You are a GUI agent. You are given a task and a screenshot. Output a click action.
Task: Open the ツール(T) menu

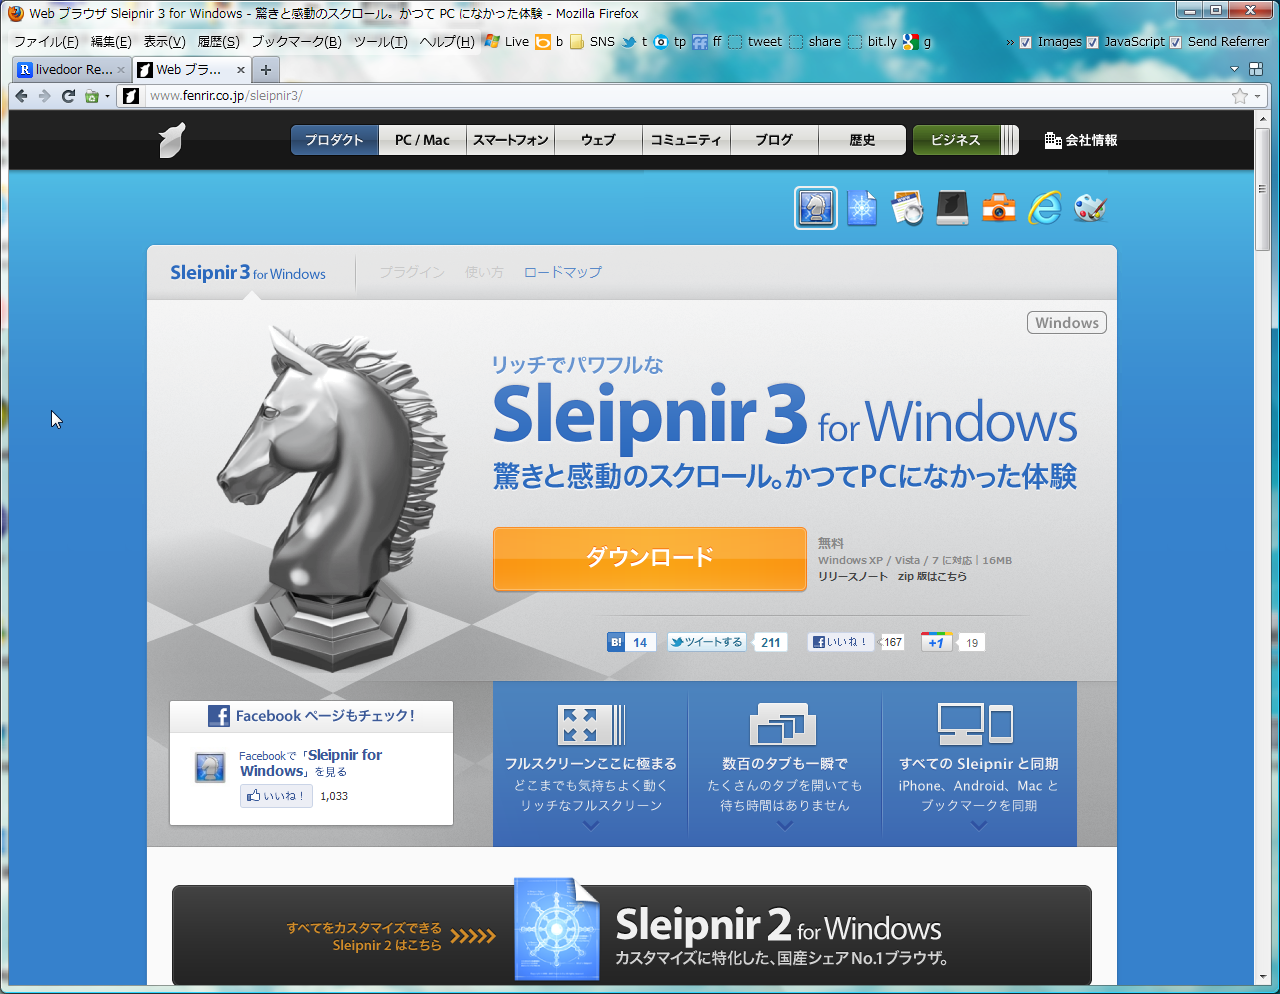(x=380, y=42)
